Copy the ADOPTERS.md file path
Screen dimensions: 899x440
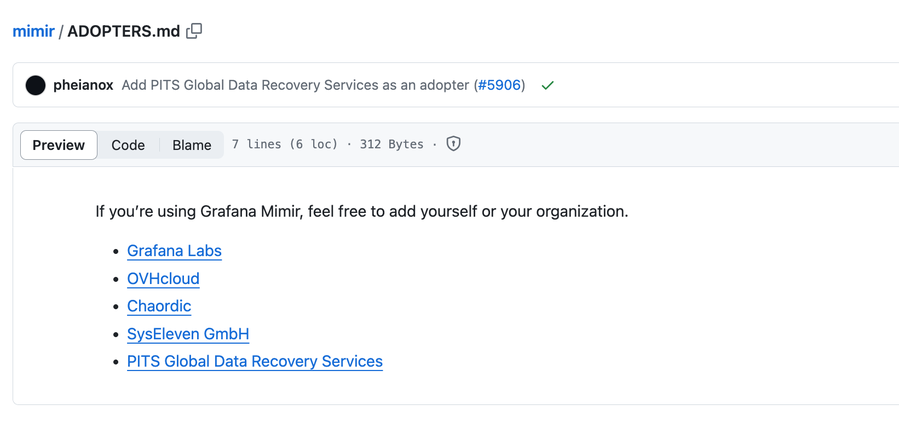click(x=194, y=31)
